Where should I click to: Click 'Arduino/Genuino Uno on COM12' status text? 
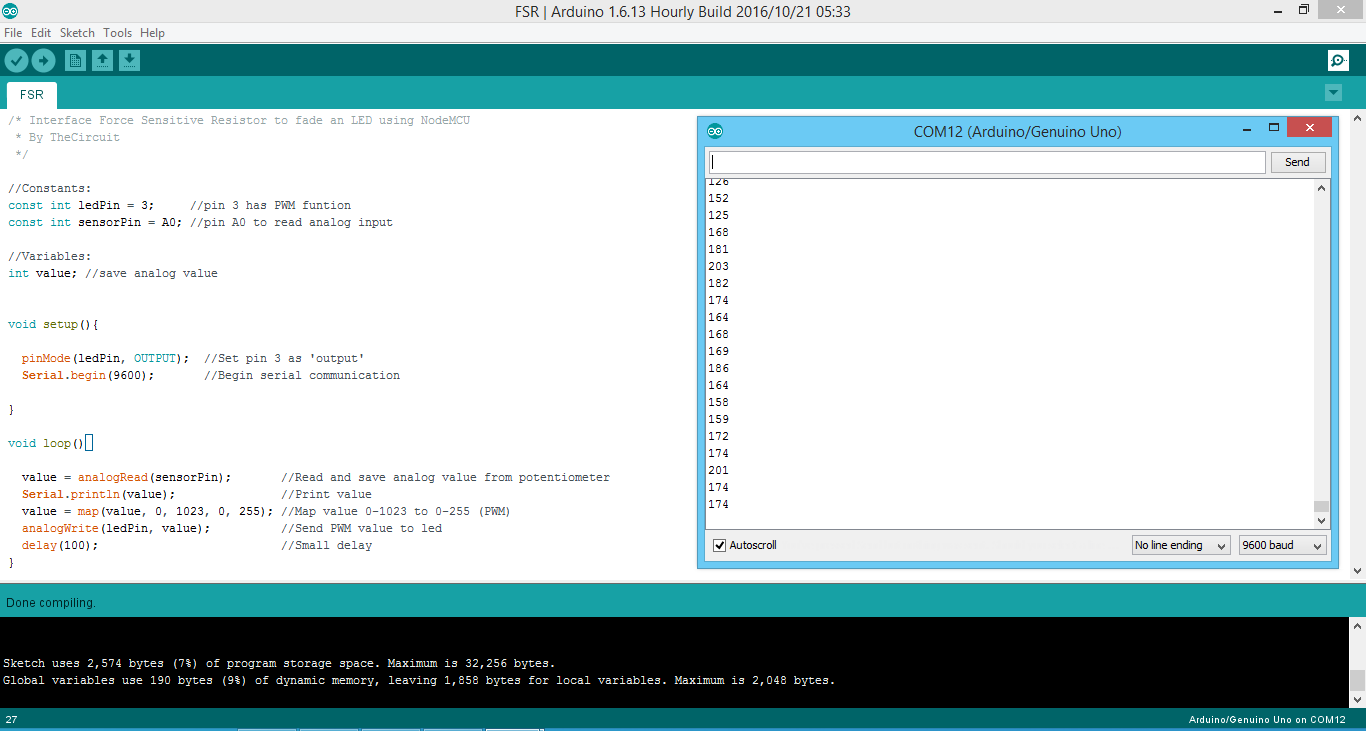(1267, 720)
